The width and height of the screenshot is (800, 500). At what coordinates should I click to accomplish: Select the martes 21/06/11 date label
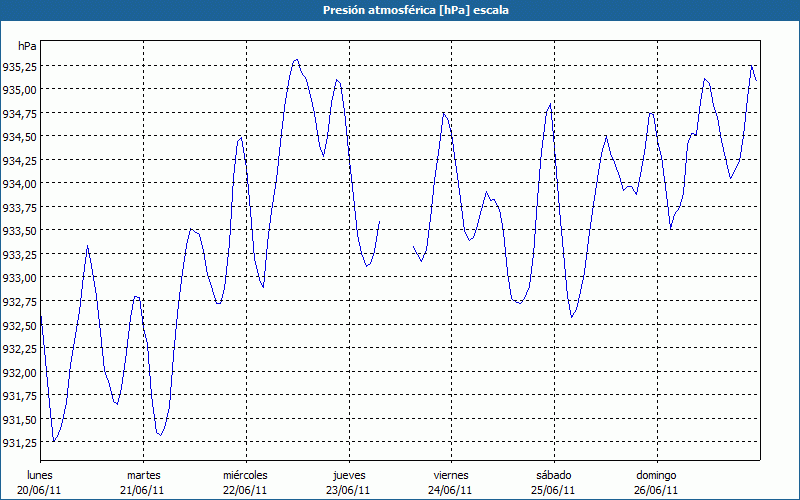click(x=143, y=482)
